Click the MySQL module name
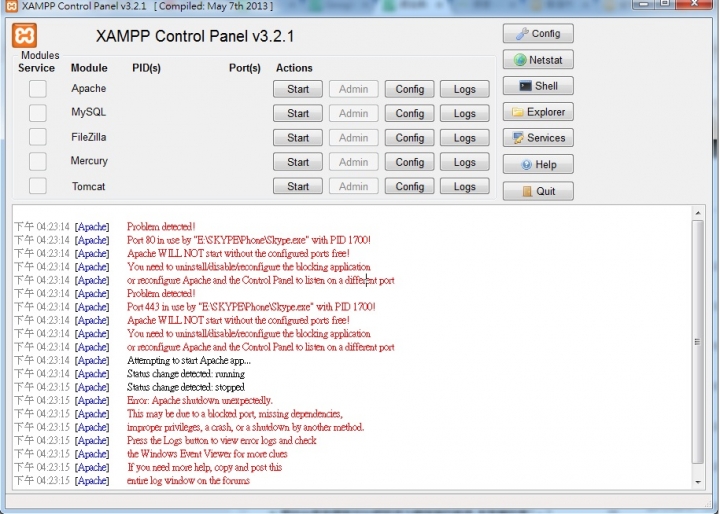Image resolution: width=720 pixels, height=514 pixels. coord(89,112)
